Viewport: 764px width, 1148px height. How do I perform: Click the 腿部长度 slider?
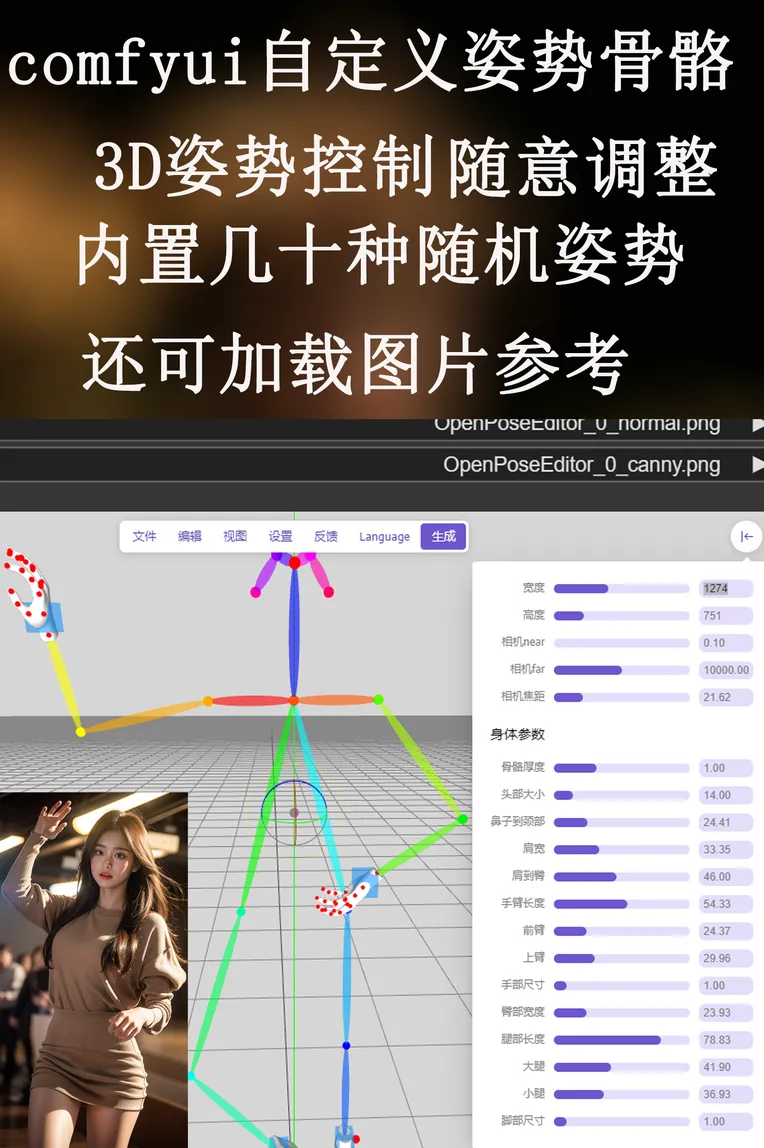[621, 1040]
